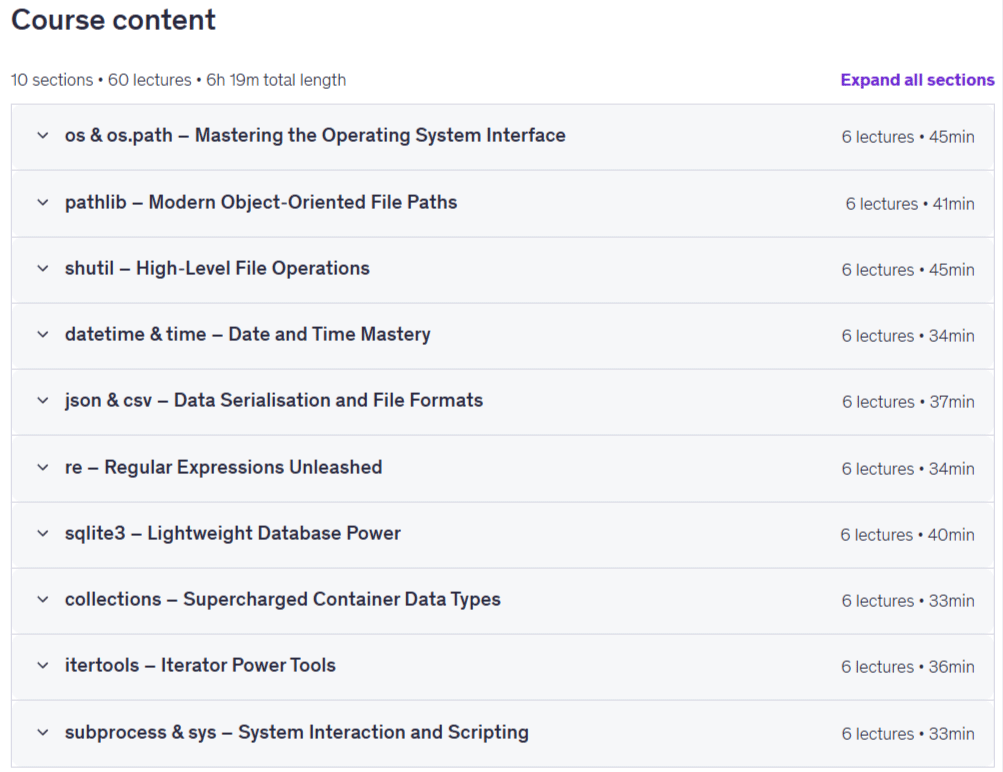Open 'os & os.path – Mastering the Operating System Interface' title
The image size is (1003, 772).
point(315,136)
